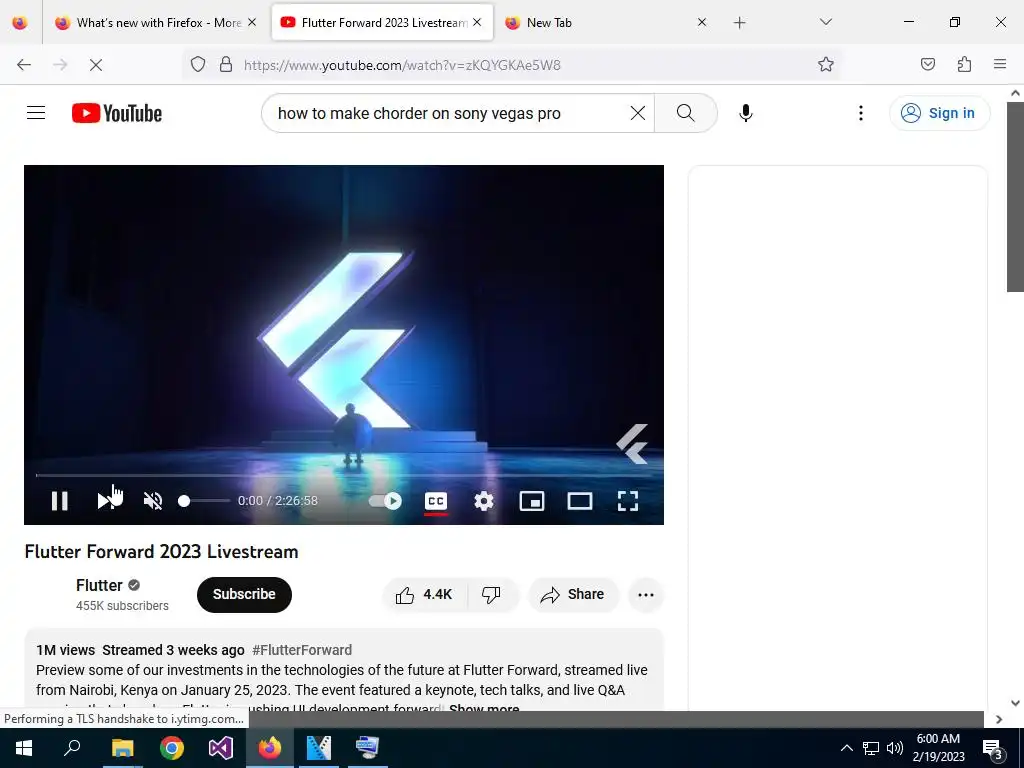Close the Flutter Forward tab

click(x=477, y=22)
